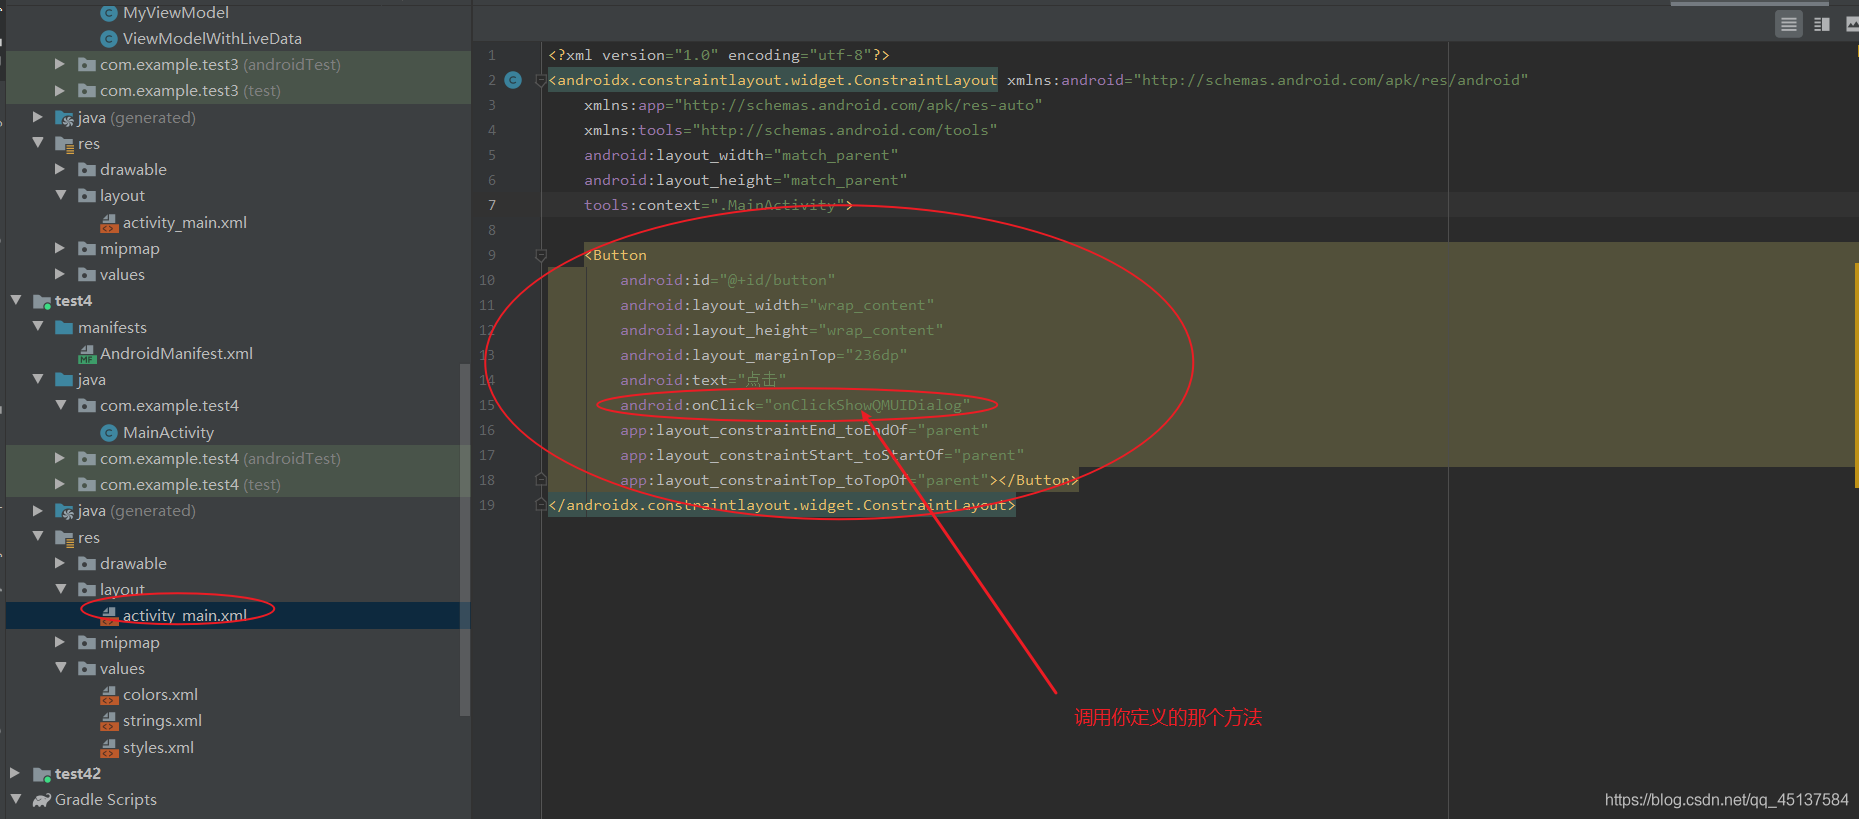Expand the drawable folder above the test4 module
Screen dimensions: 1859x819
coord(59,169)
